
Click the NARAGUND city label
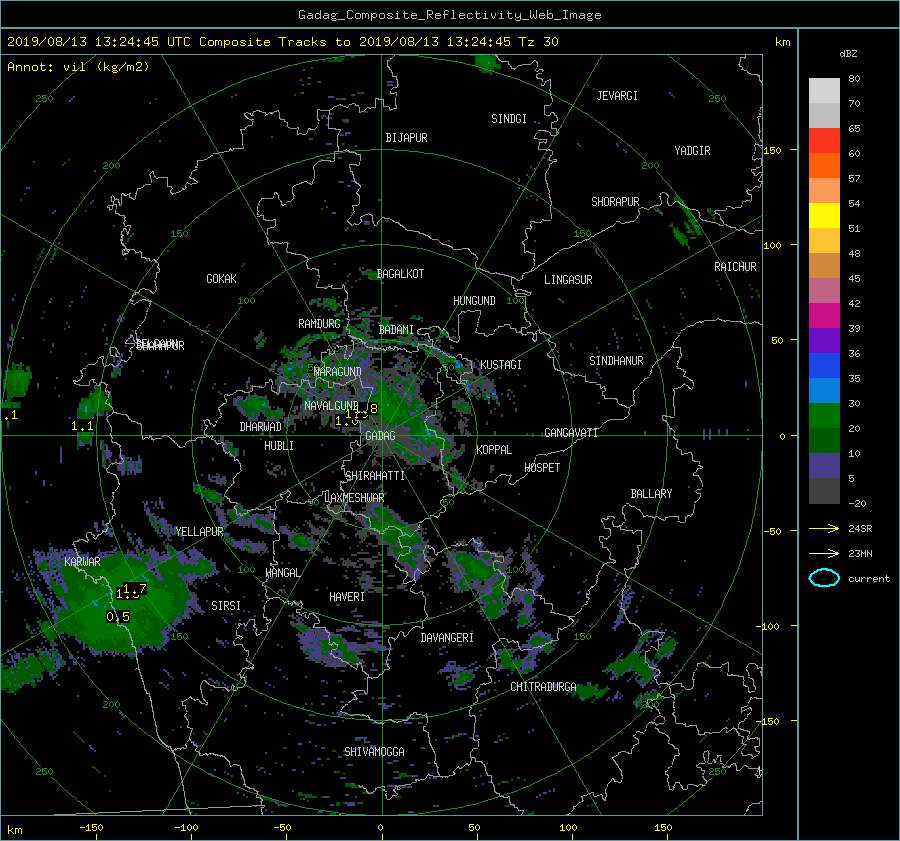click(338, 372)
